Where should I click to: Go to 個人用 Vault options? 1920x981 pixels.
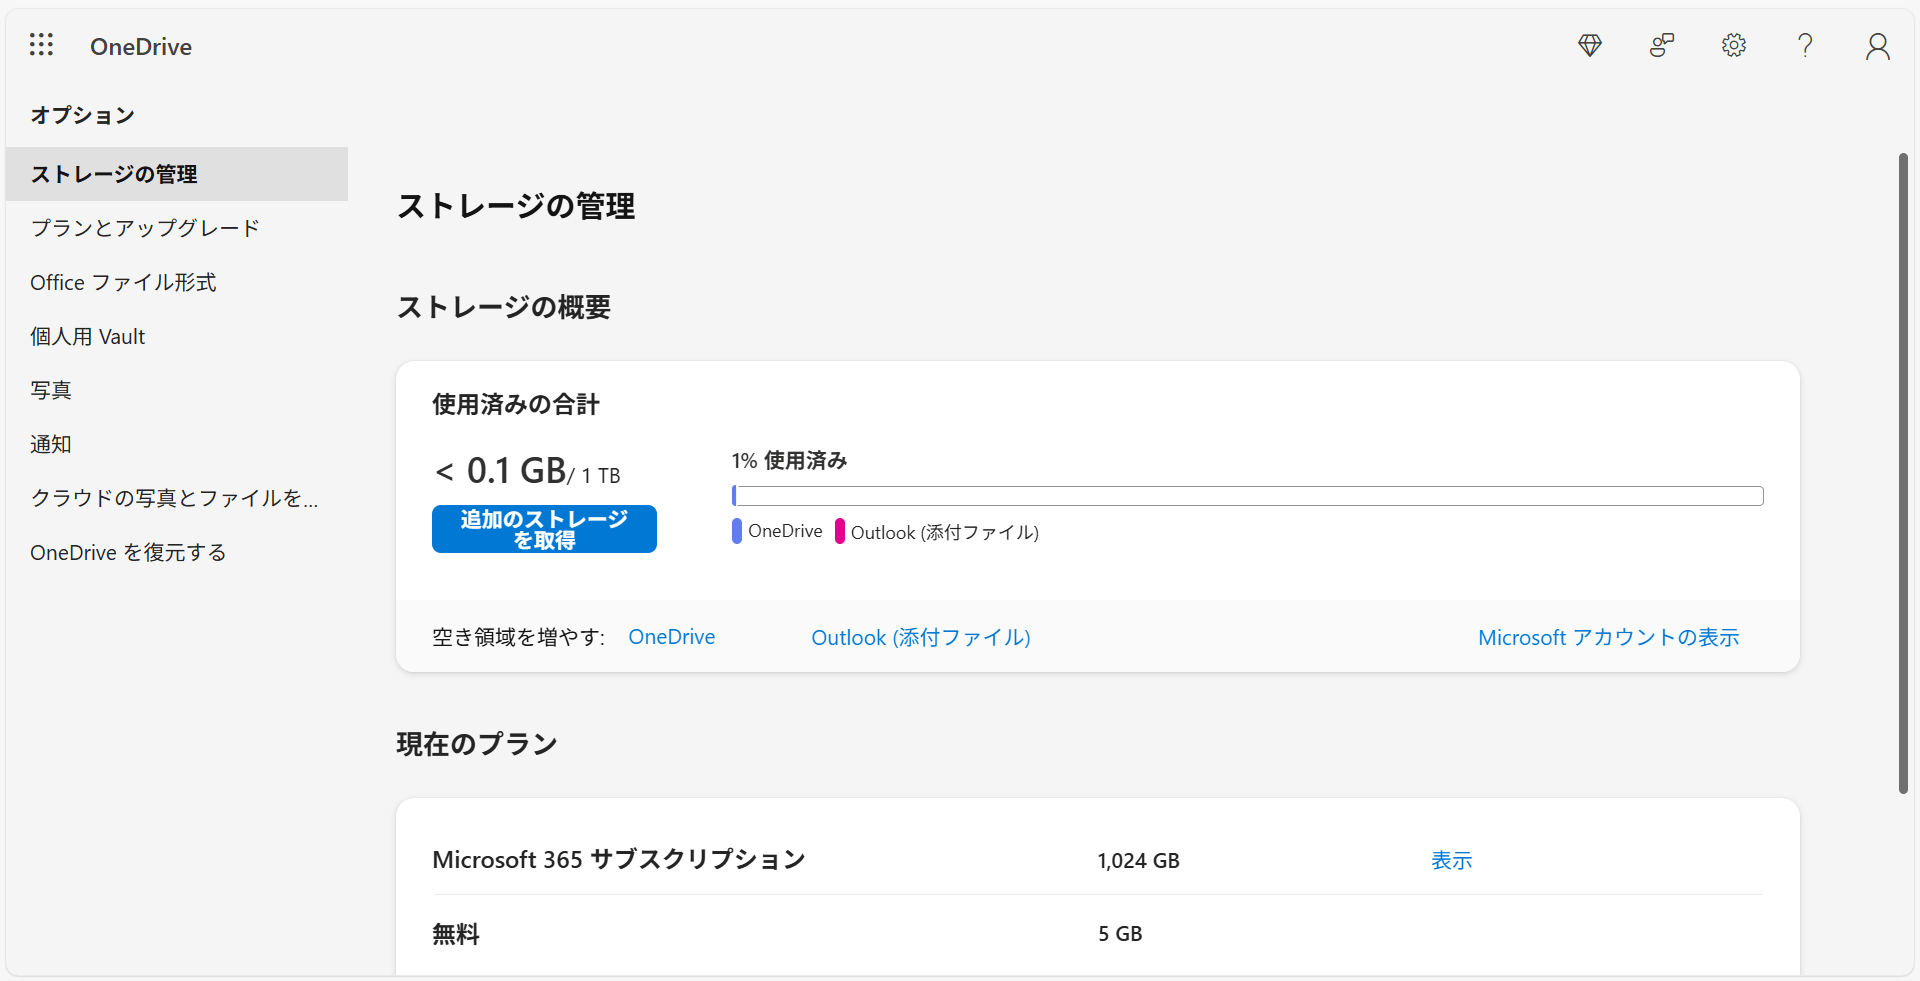[x=177, y=336]
